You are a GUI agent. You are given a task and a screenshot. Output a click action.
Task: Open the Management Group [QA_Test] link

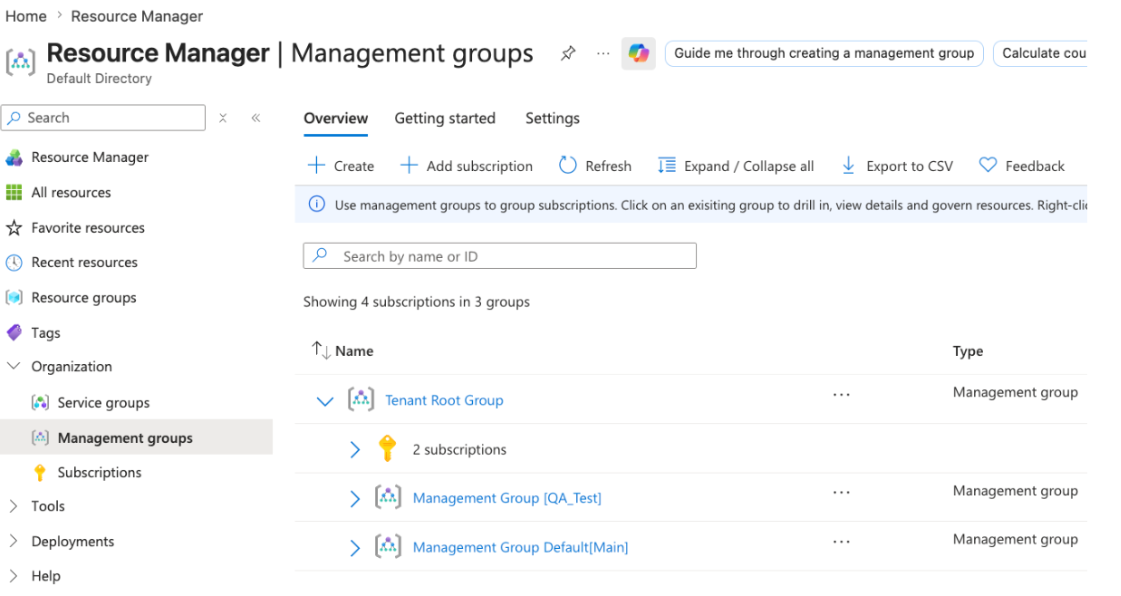(x=507, y=498)
